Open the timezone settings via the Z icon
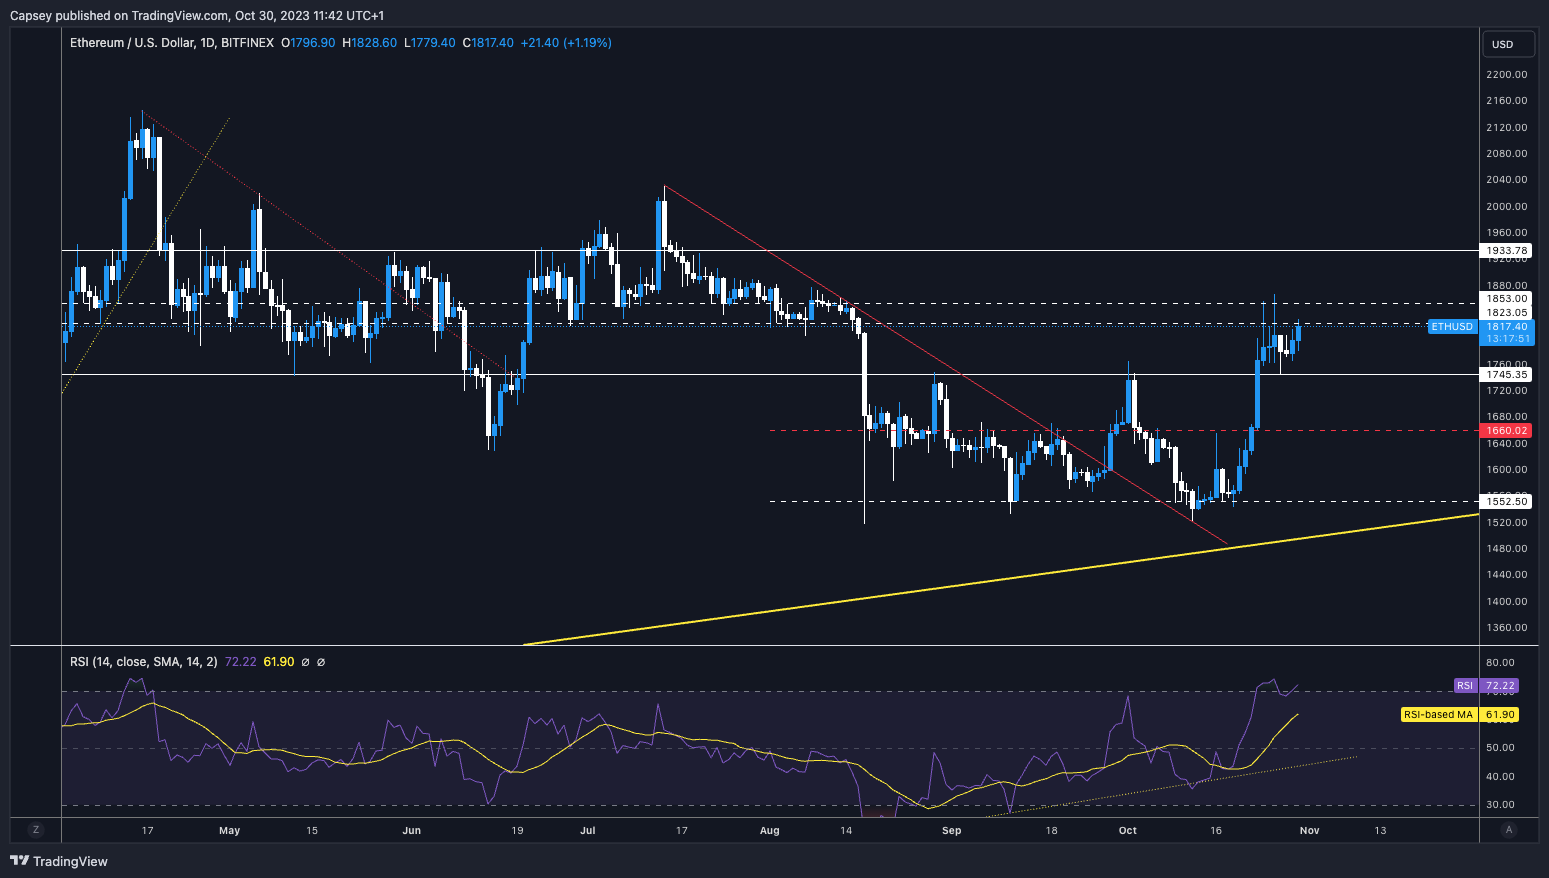The height and width of the screenshot is (878, 1549). coord(36,830)
